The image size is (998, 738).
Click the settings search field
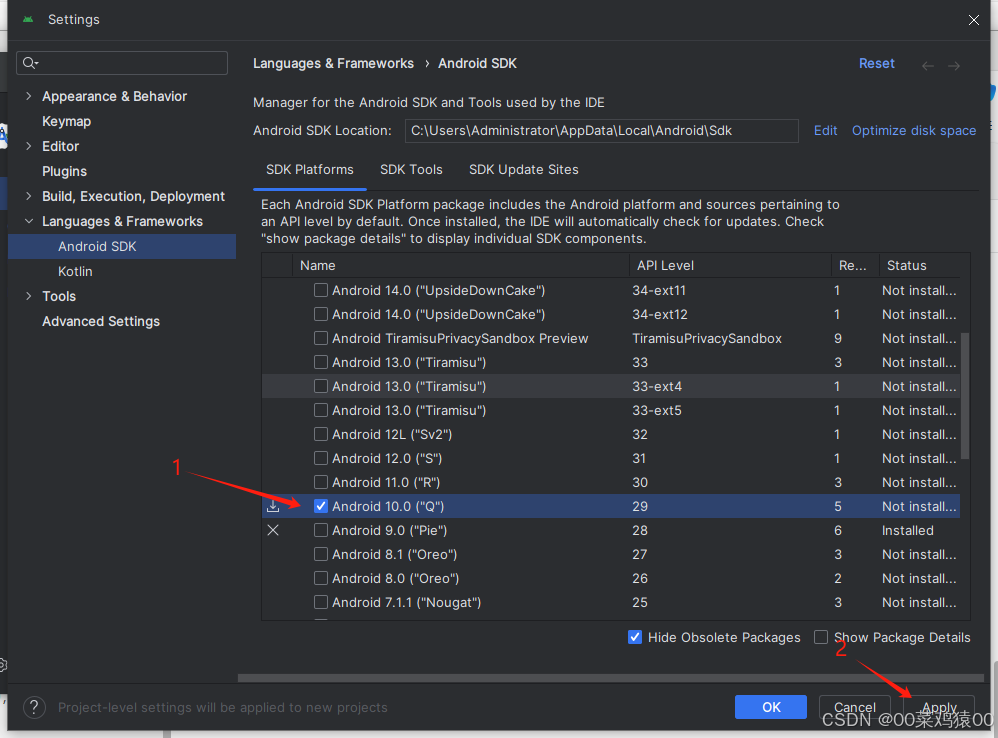coord(122,63)
